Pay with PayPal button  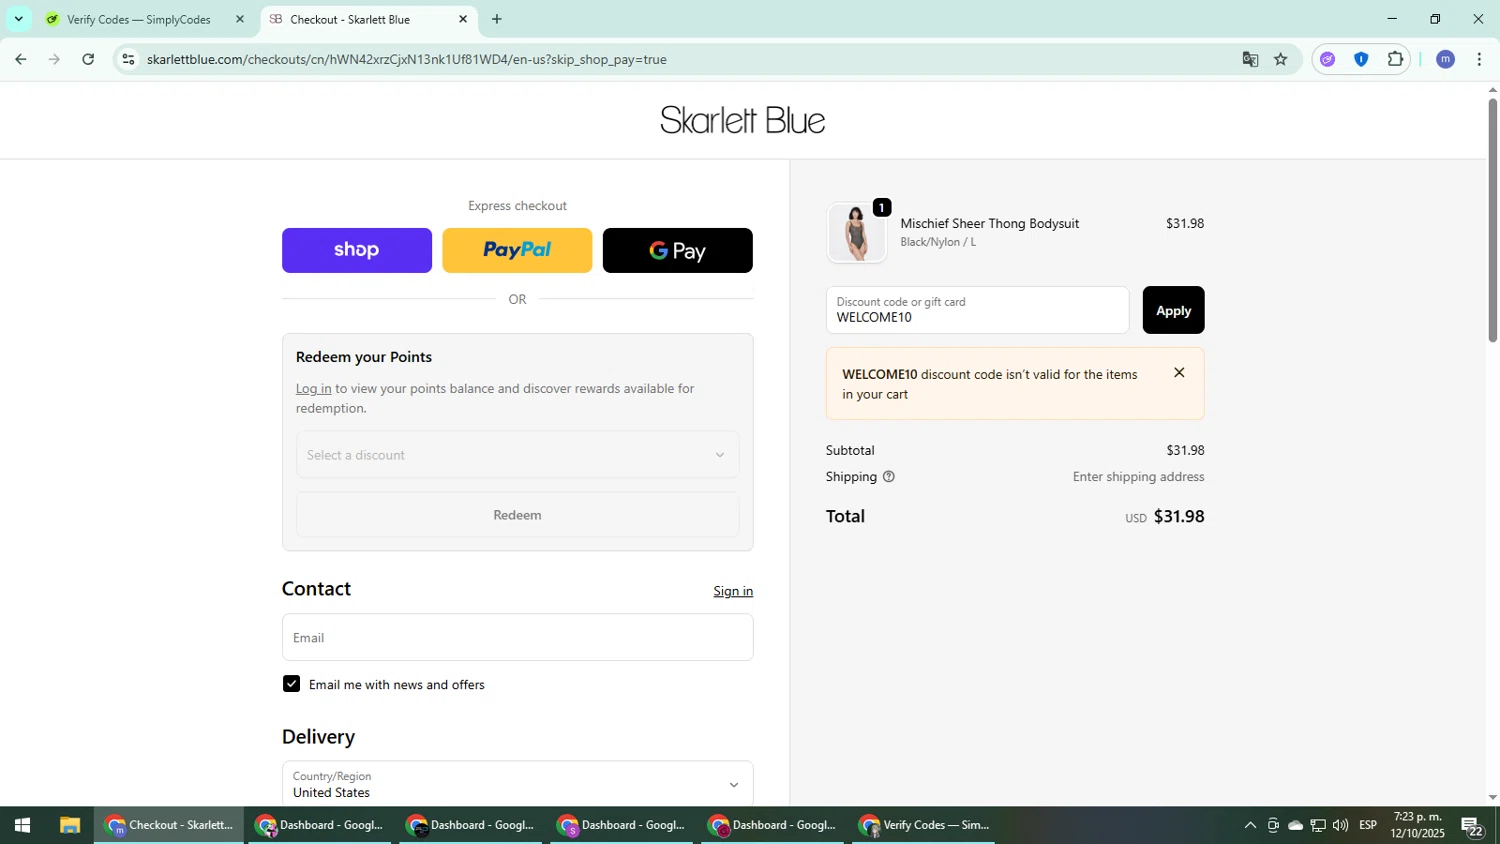click(517, 250)
